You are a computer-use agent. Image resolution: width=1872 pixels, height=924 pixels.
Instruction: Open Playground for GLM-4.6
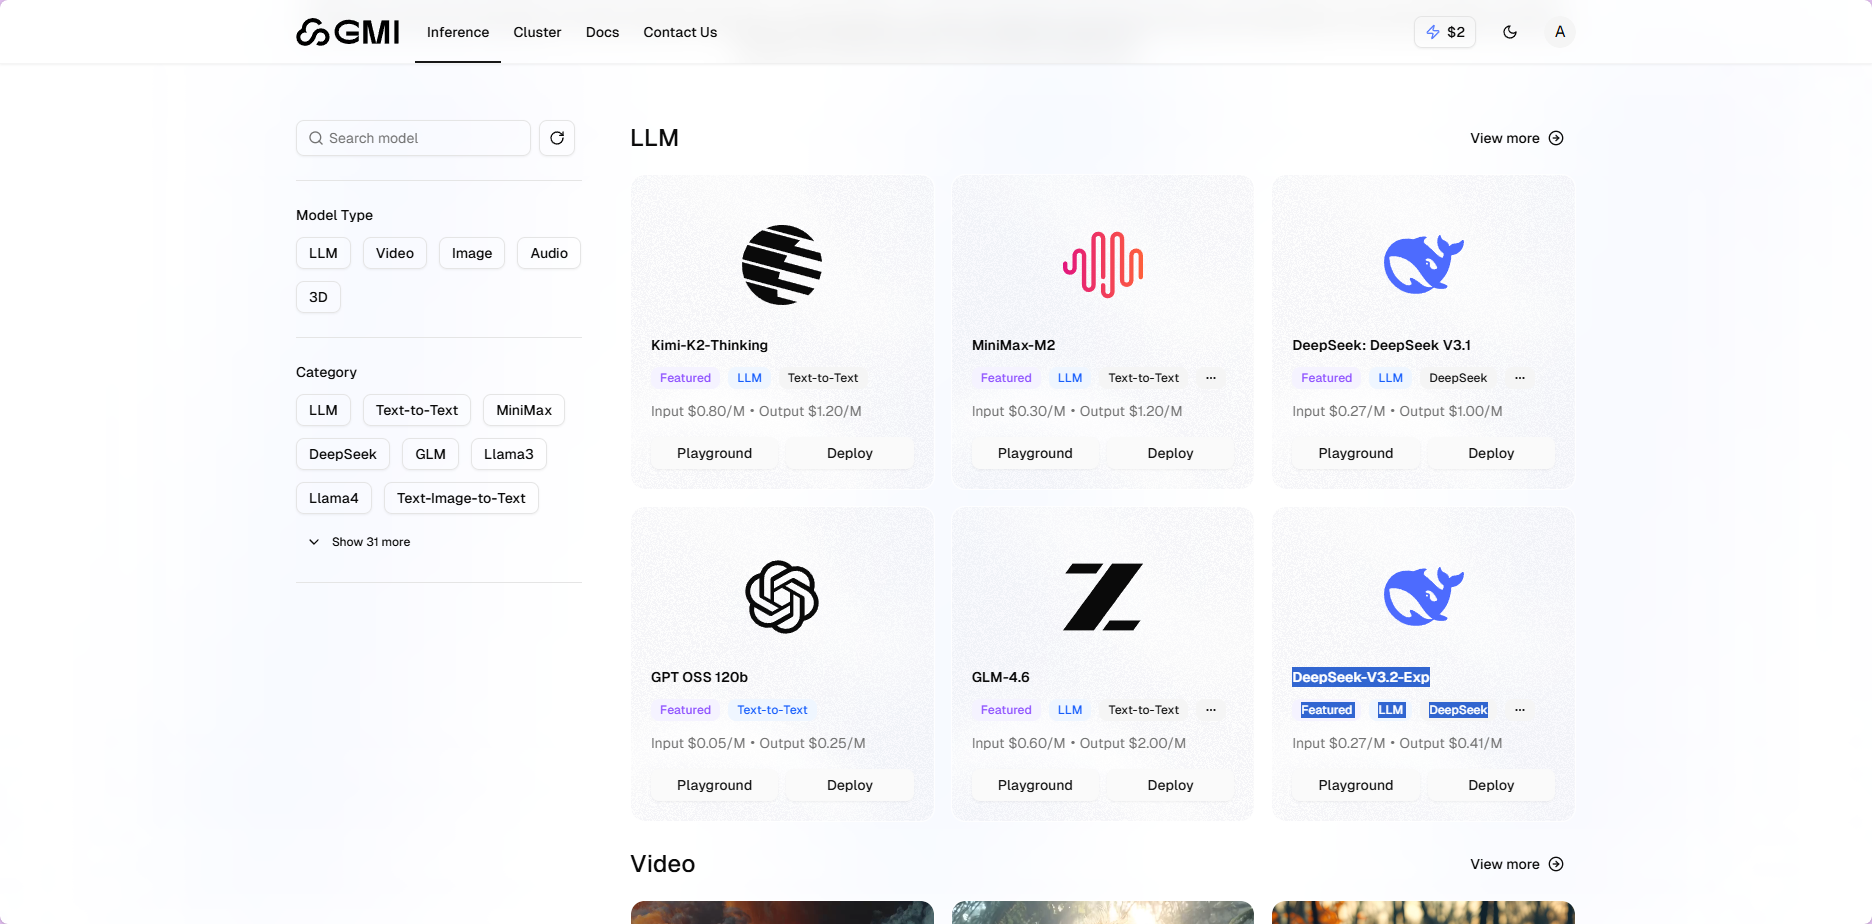click(x=1035, y=785)
